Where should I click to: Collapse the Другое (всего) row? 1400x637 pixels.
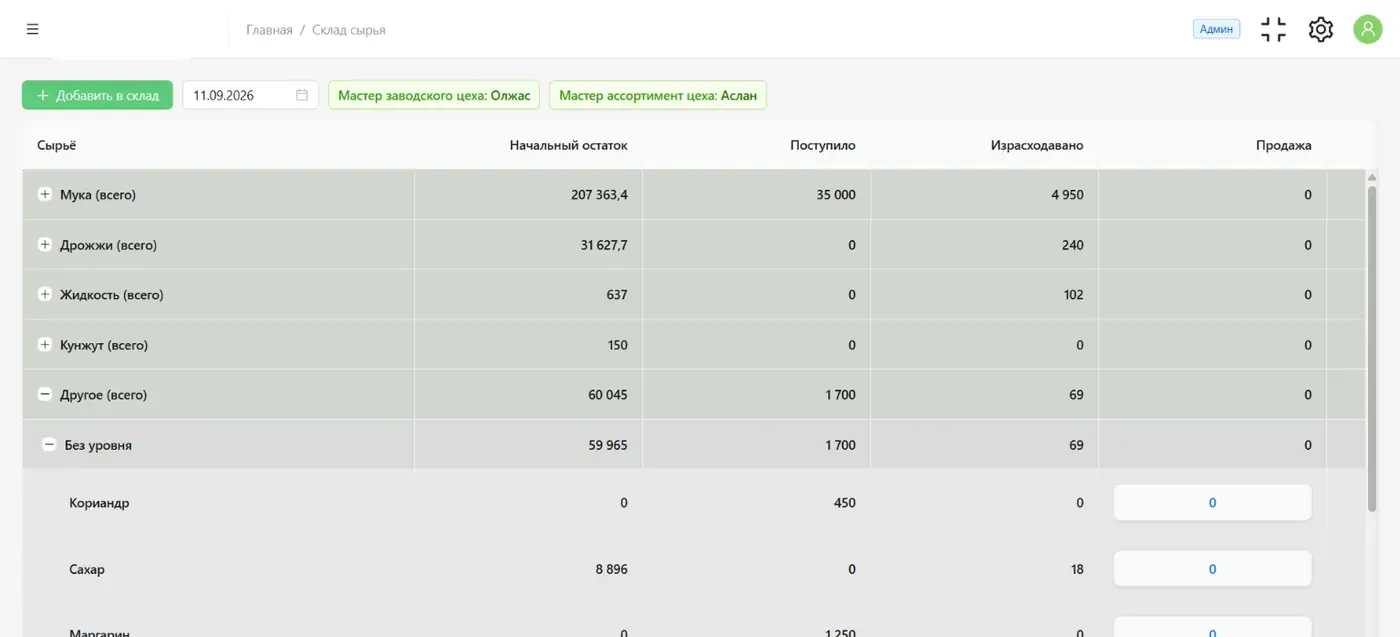(x=44, y=395)
